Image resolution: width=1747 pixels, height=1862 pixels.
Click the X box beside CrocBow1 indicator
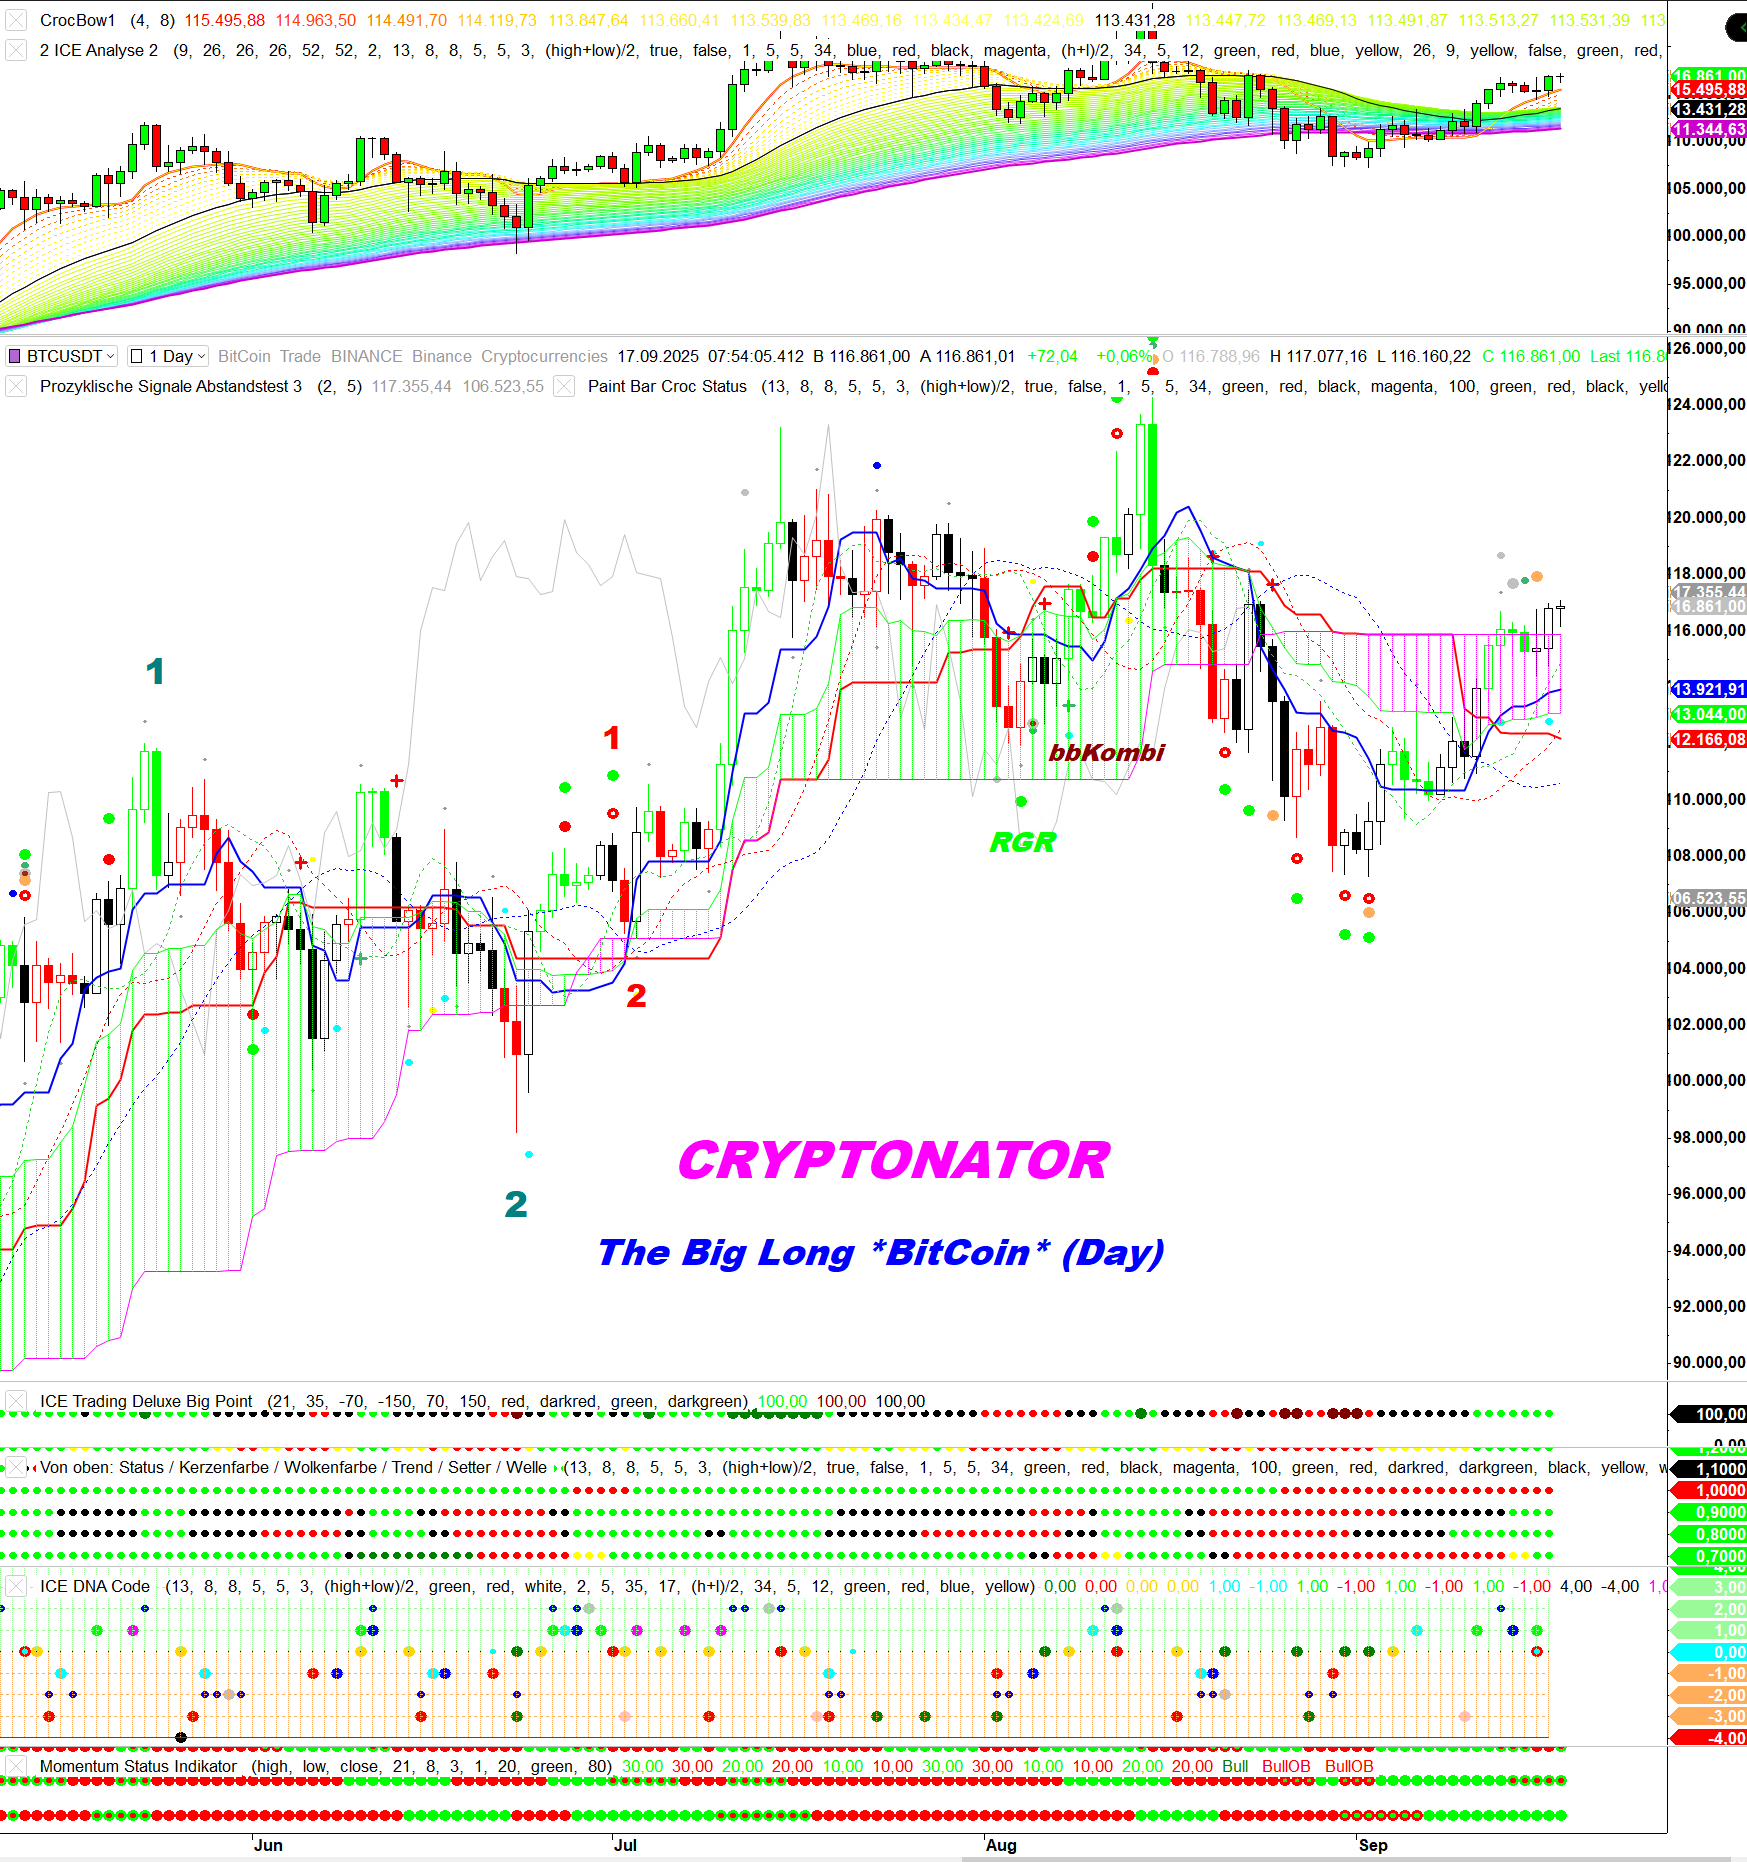pyautogui.click(x=16, y=20)
